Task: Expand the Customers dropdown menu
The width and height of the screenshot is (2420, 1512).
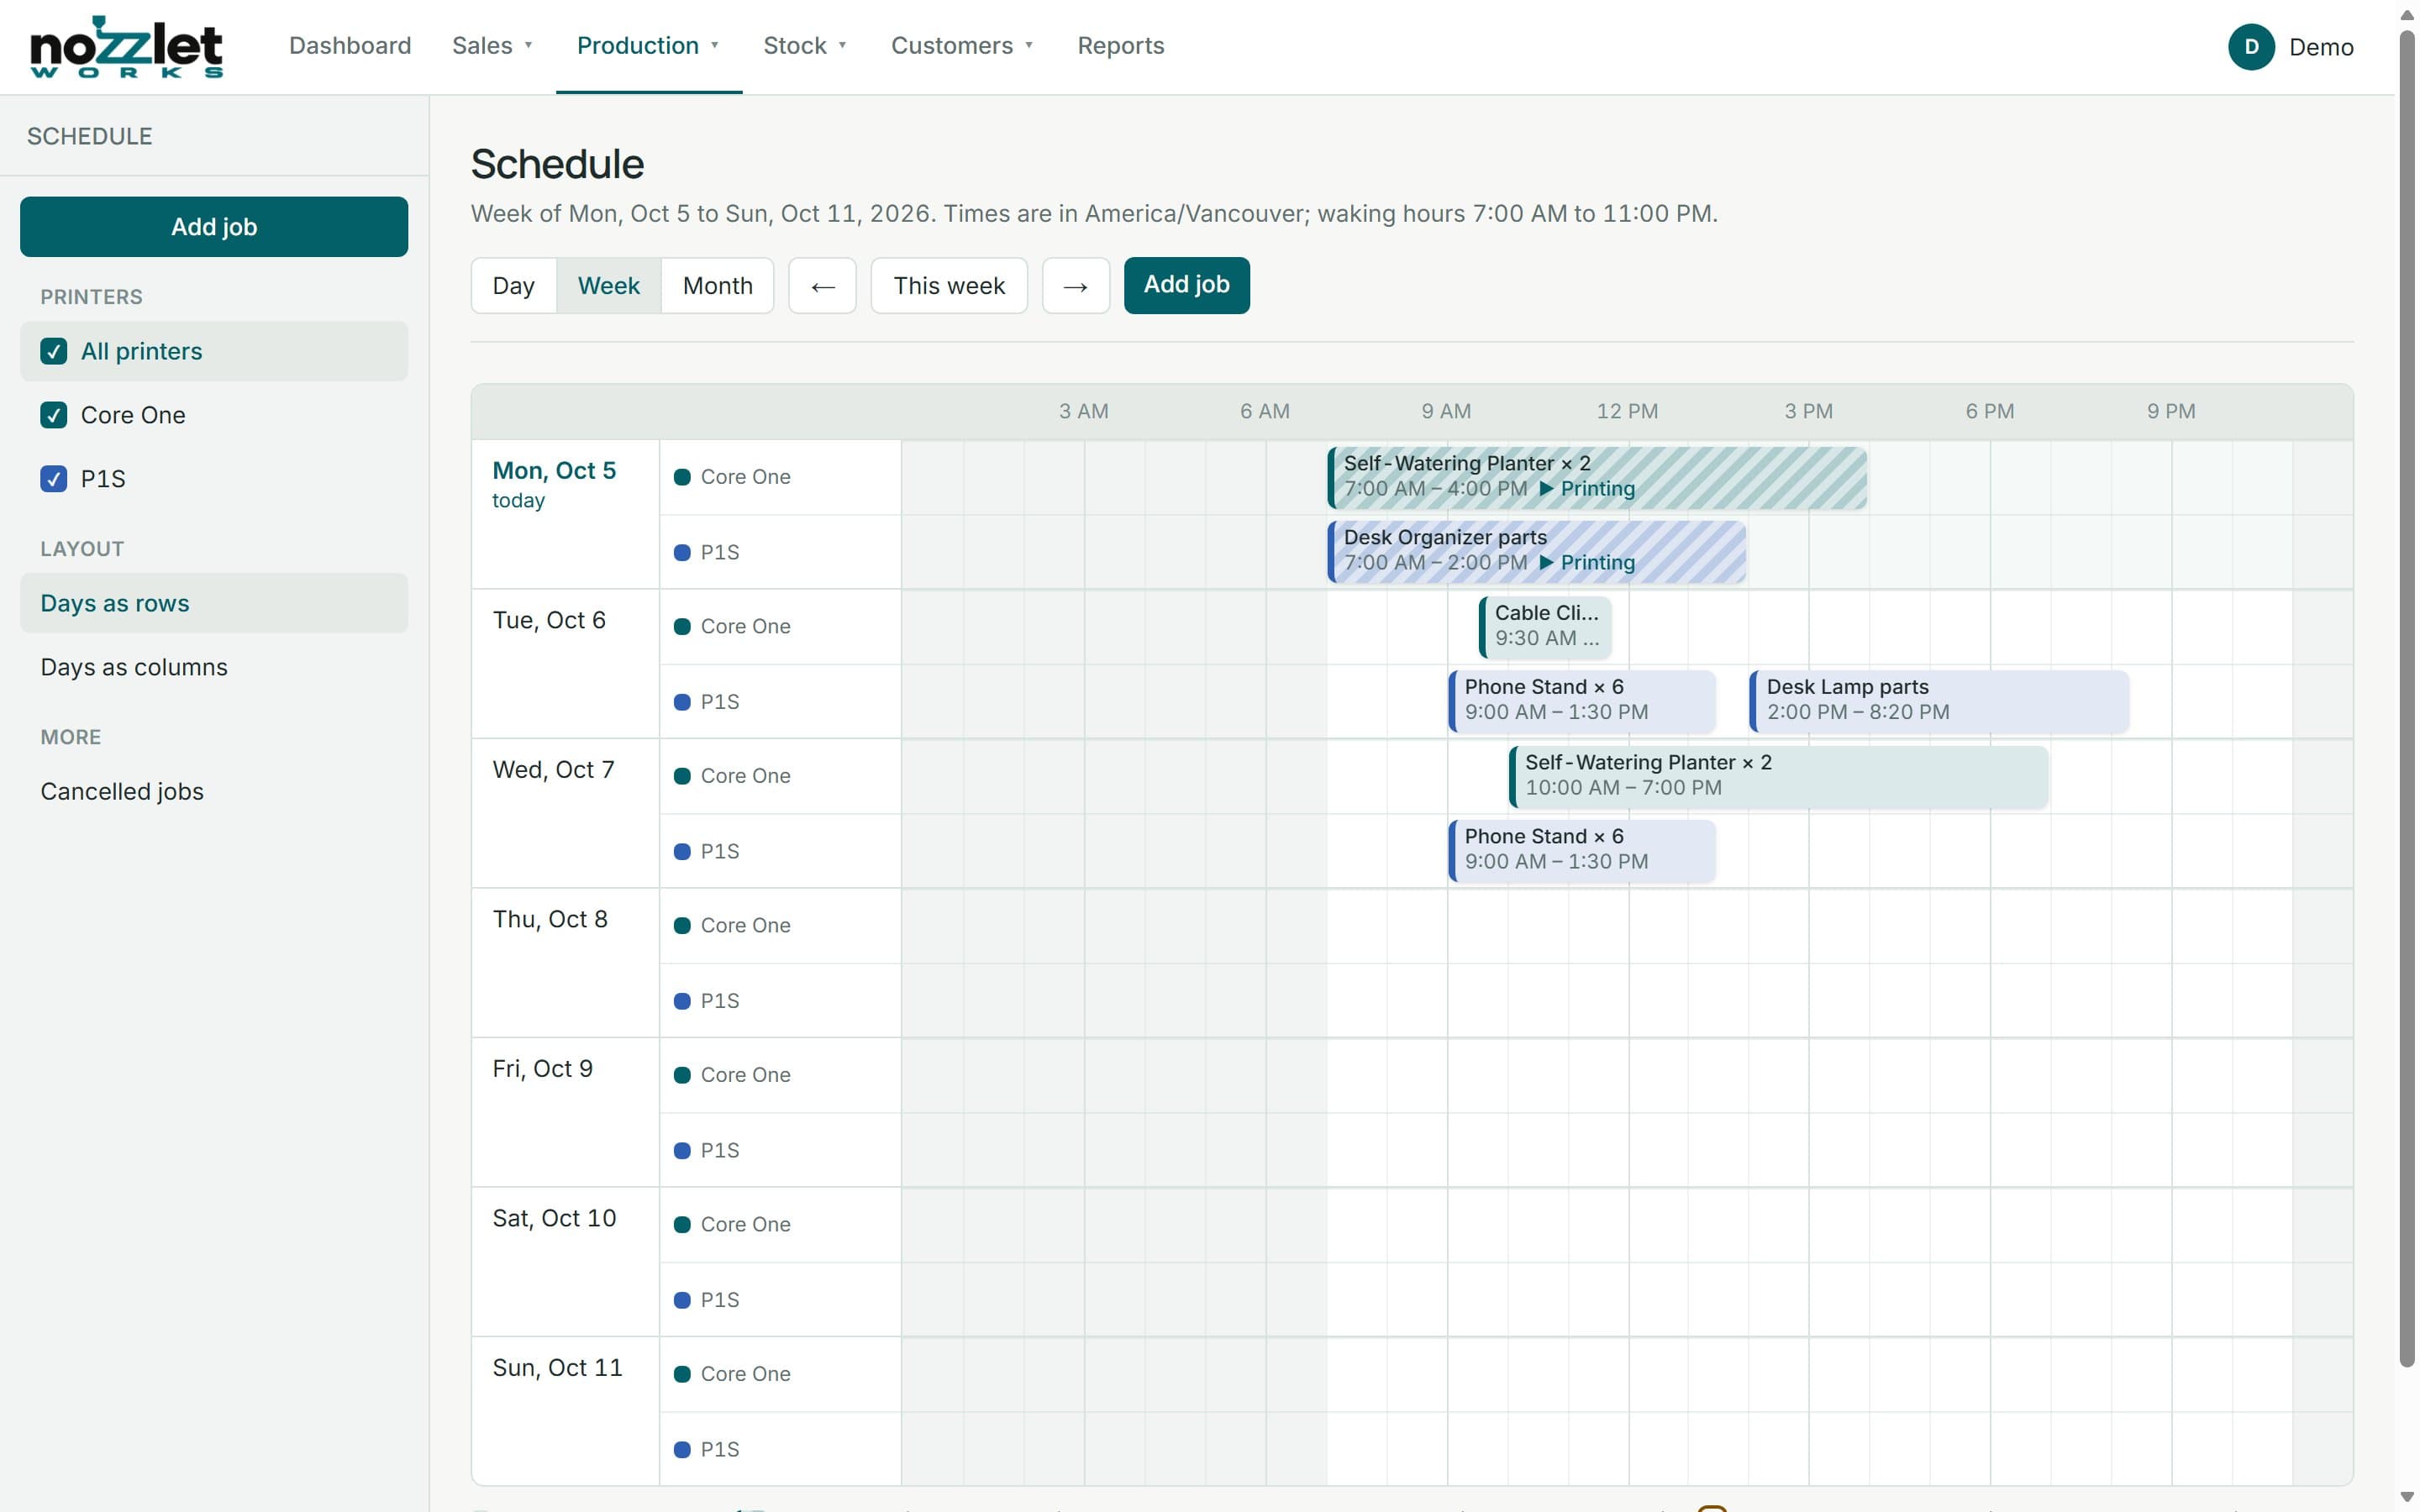Action: 962,46
